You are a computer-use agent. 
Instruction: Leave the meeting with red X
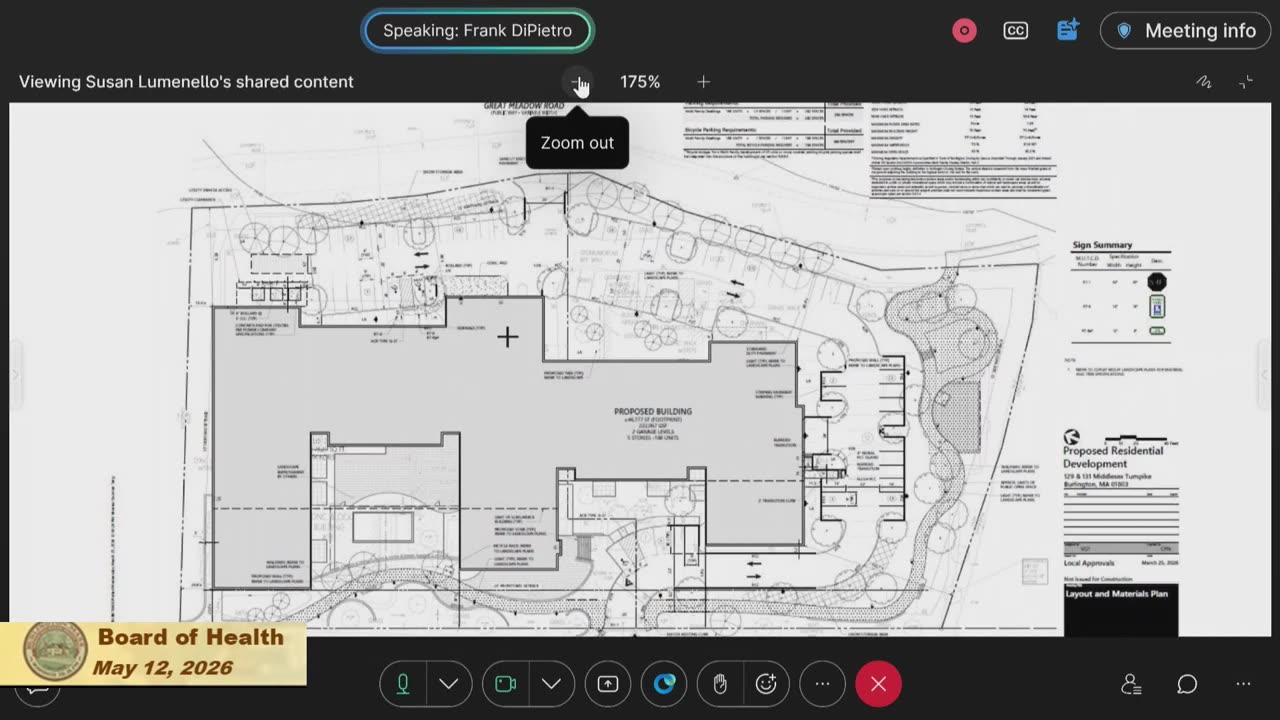click(x=878, y=684)
